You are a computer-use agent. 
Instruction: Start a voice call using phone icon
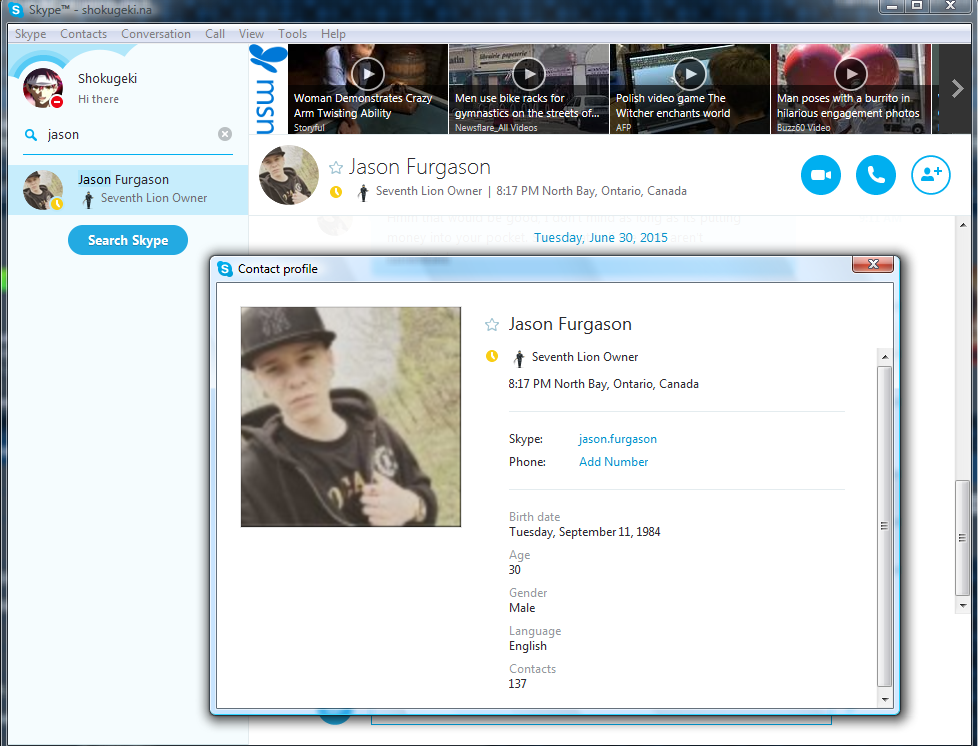click(x=876, y=175)
